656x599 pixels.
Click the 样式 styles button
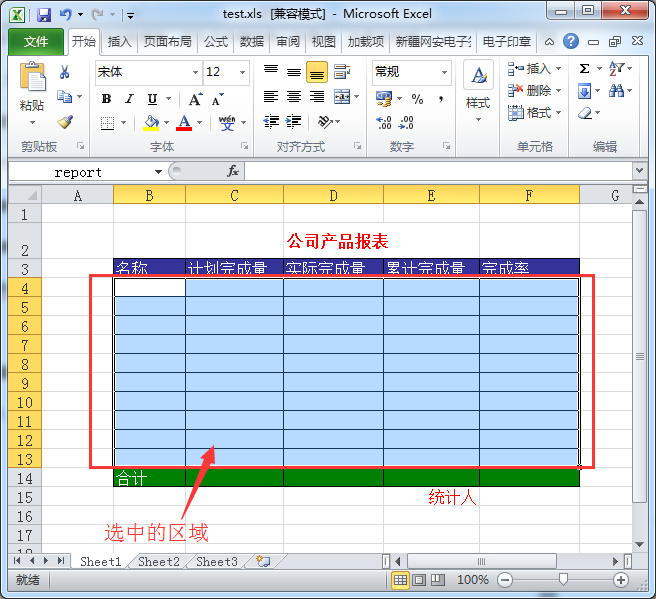pyautogui.click(x=478, y=88)
